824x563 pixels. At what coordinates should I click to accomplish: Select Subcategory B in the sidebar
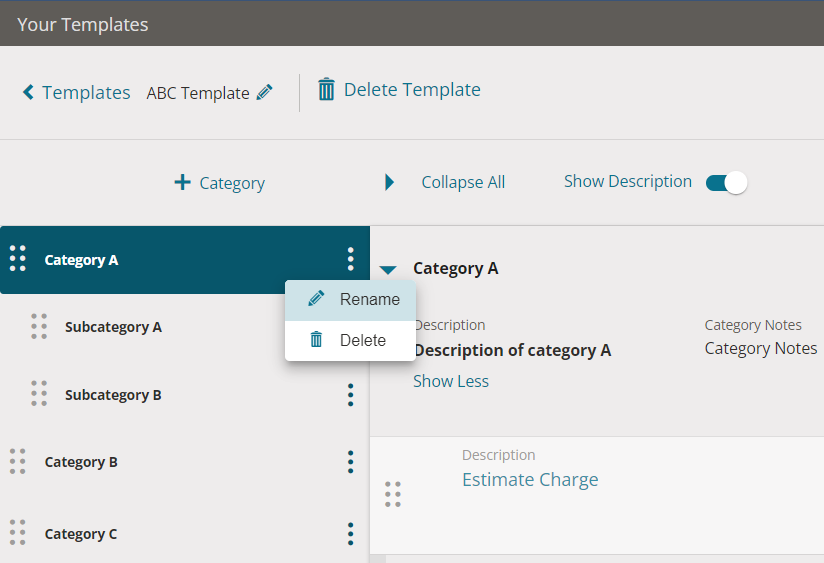pos(113,395)
